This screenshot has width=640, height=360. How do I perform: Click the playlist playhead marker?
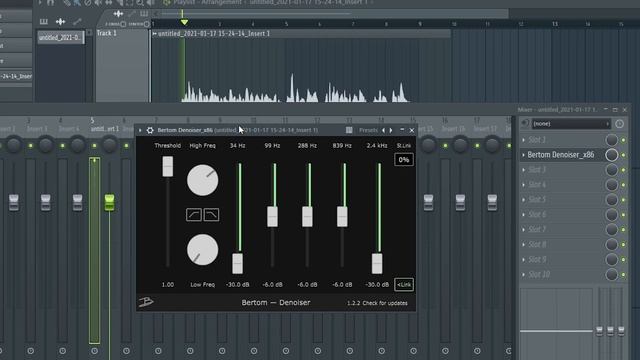[x=184, y=22]
